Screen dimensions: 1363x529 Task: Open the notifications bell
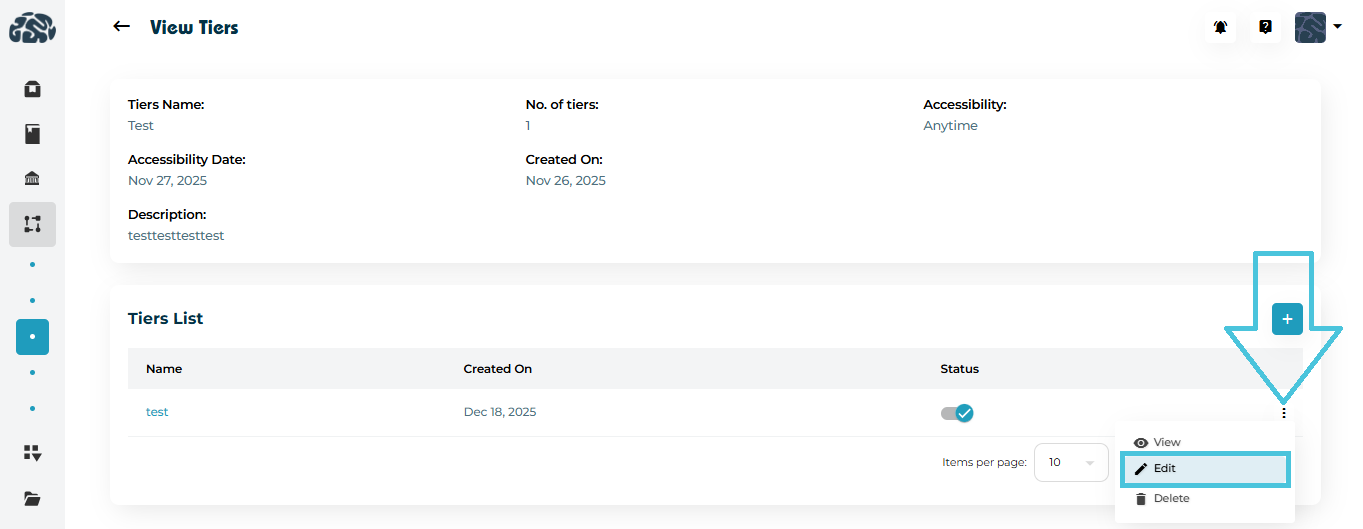(x=1220, y=27)
